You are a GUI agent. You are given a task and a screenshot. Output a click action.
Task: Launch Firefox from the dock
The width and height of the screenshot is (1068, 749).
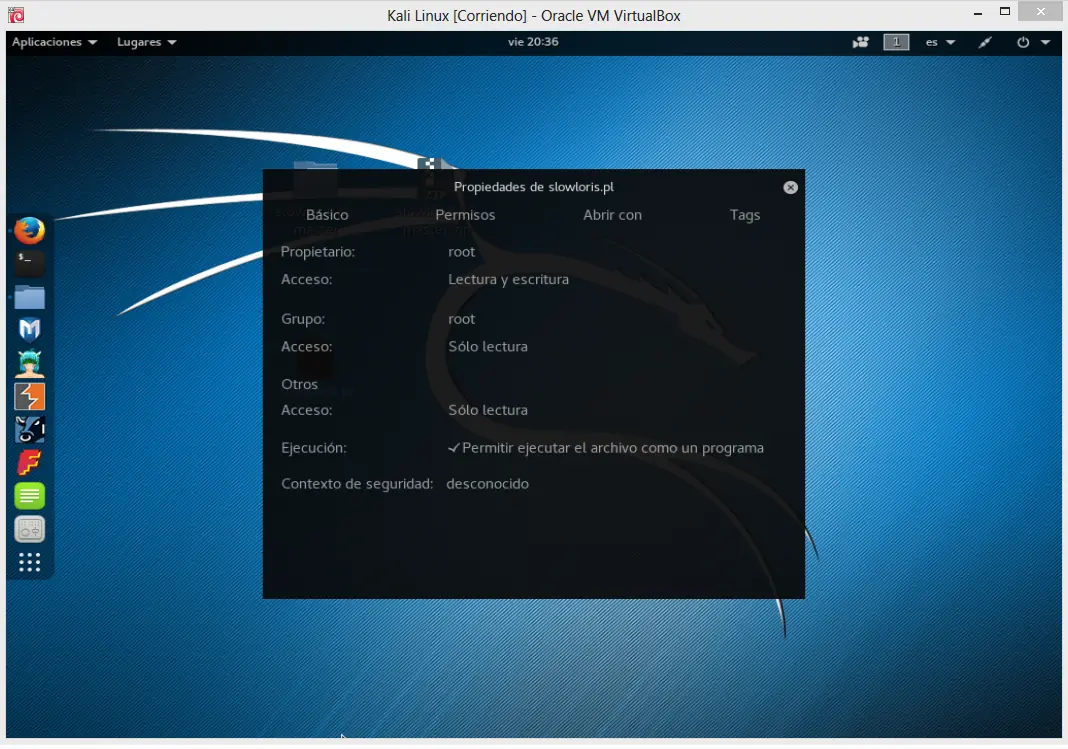[x=29, y=230]
